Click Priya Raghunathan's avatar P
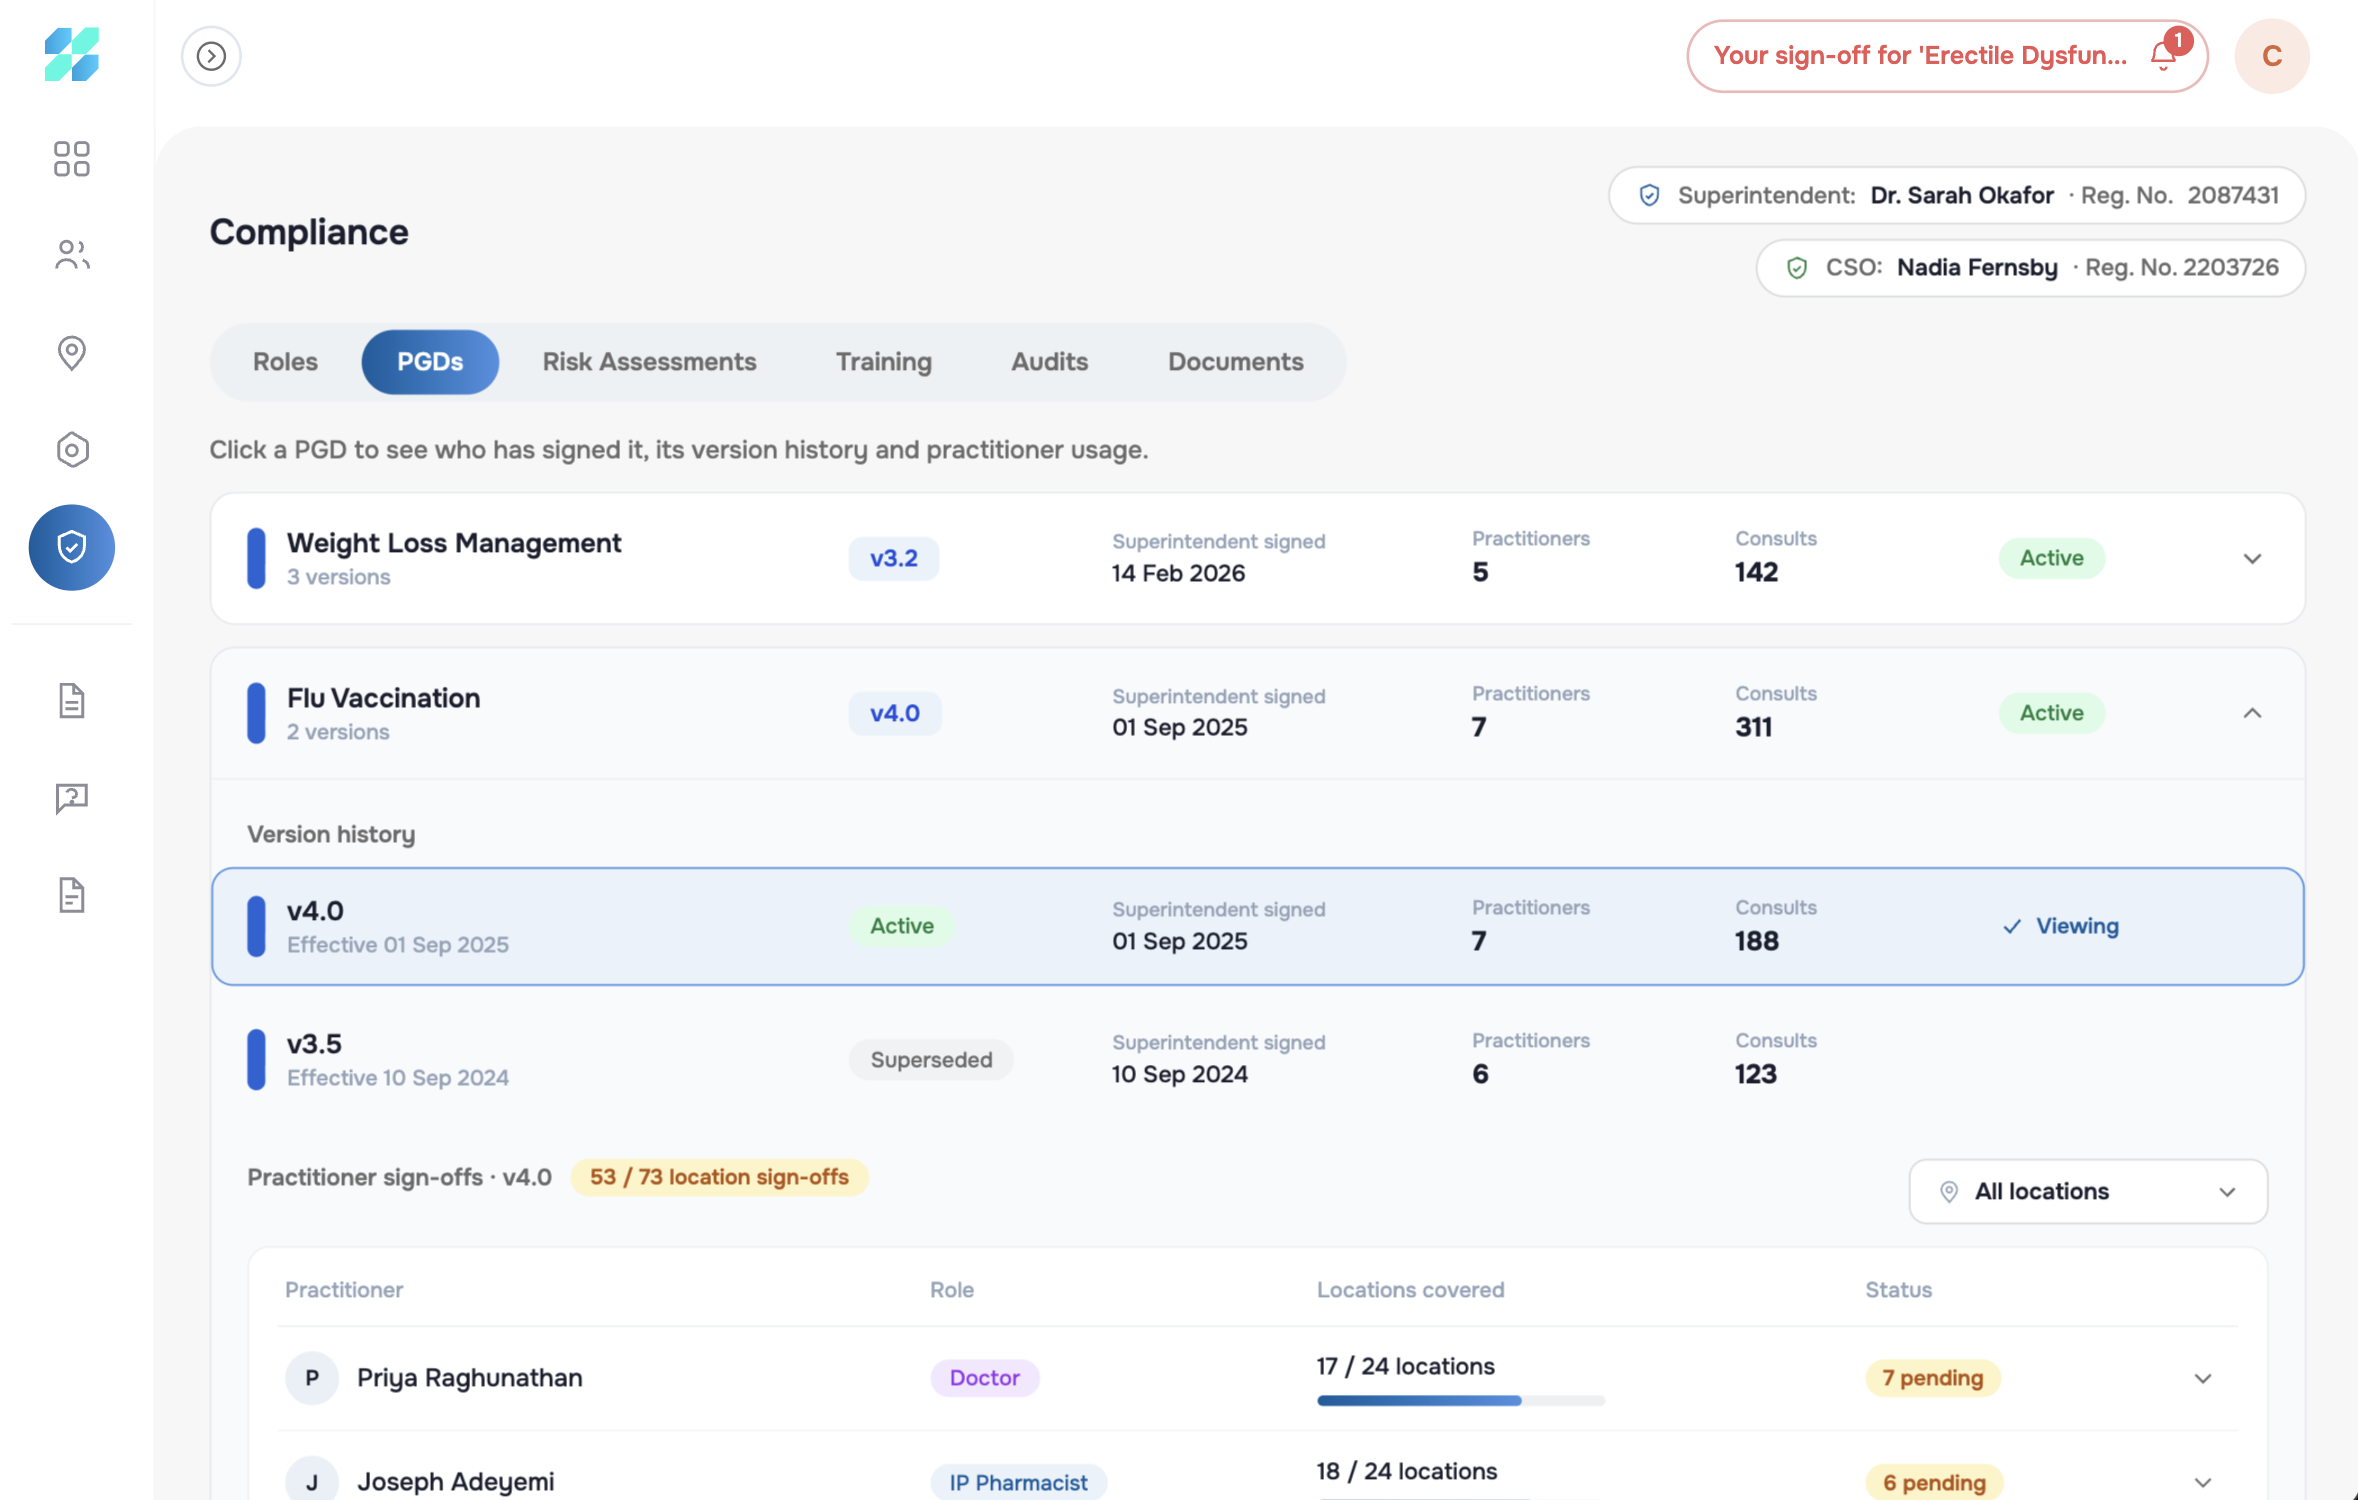Screen dimensions: 2358x1500 coord(312,1377)
